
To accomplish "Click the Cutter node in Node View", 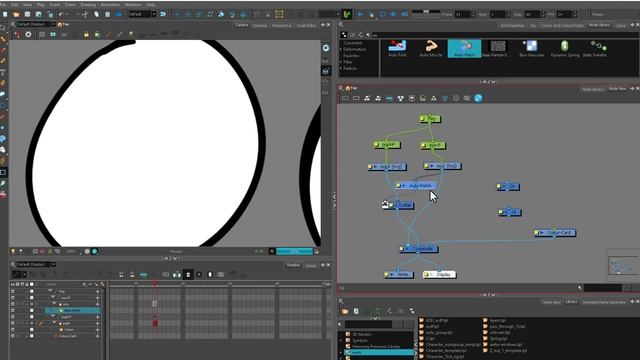I will point(401,205).
